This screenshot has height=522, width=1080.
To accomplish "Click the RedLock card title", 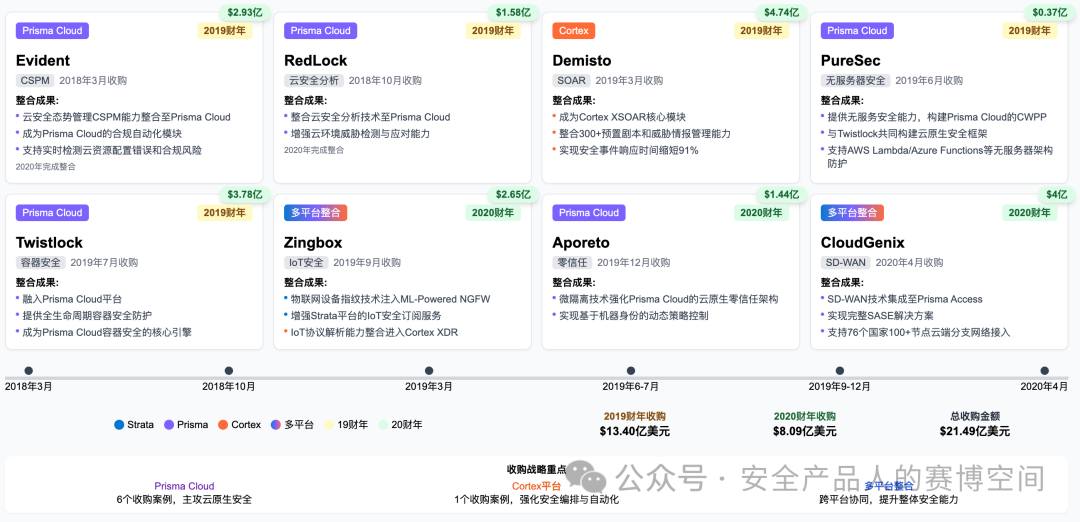I will pos(315,61).
